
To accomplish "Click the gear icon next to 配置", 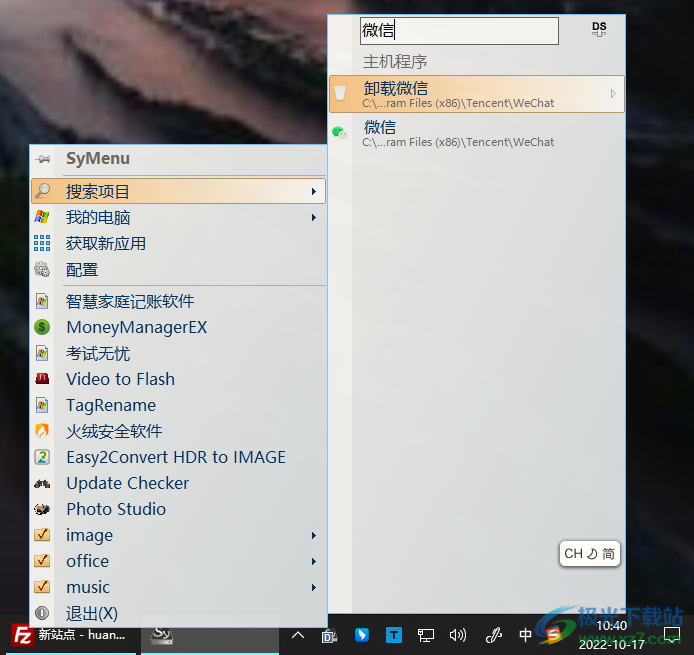I will coord(42,269).
